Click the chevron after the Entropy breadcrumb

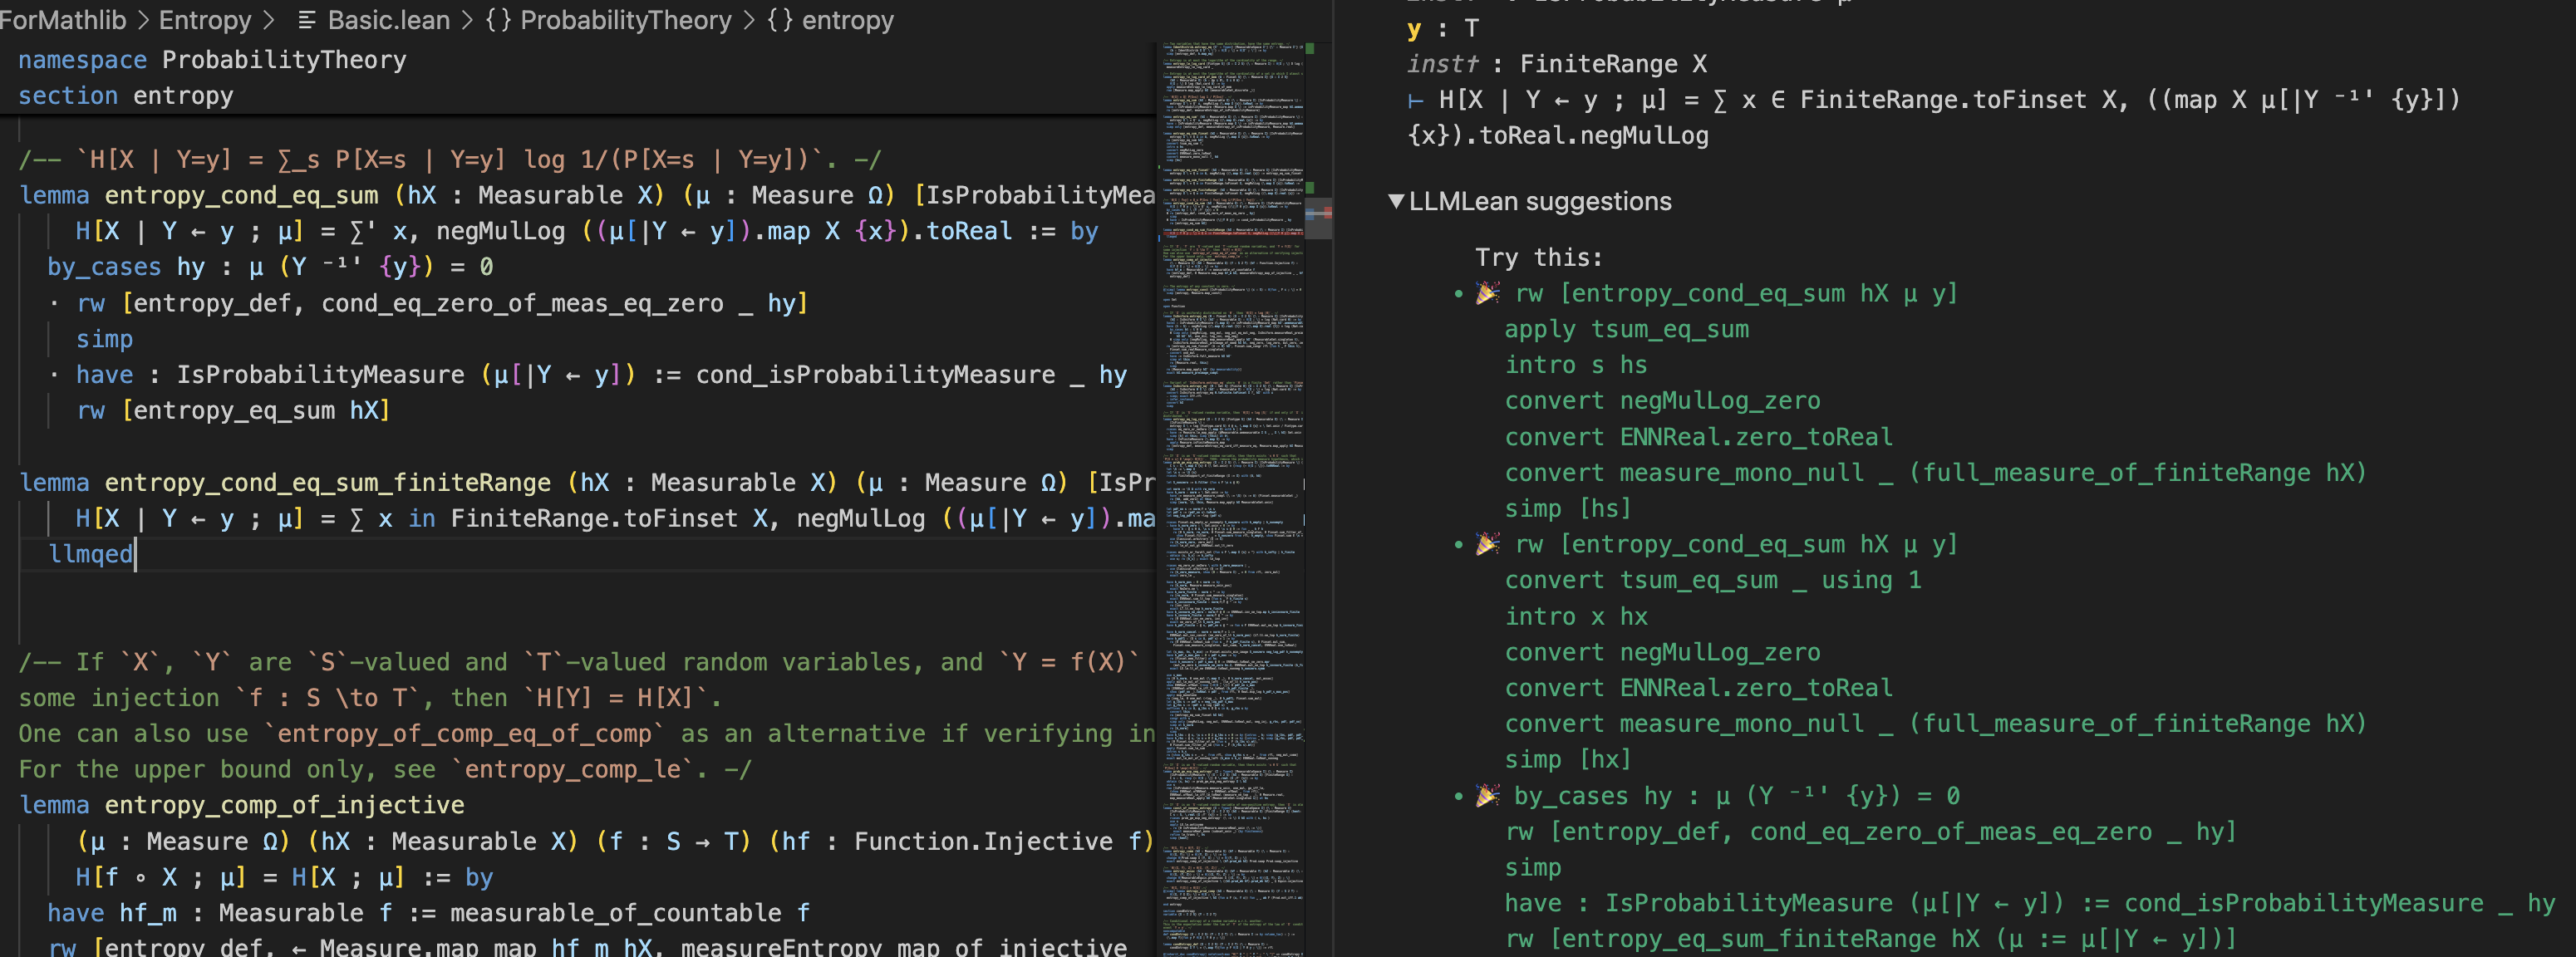point(268,21)
